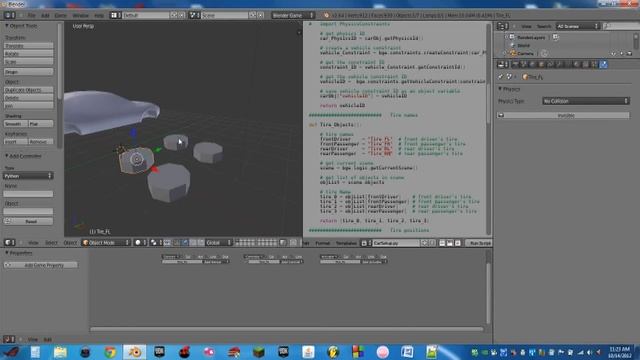Collapse the Object Tools panel
Image resolution: width=640 pixels, height=360 pixels.
pos(7,26)
